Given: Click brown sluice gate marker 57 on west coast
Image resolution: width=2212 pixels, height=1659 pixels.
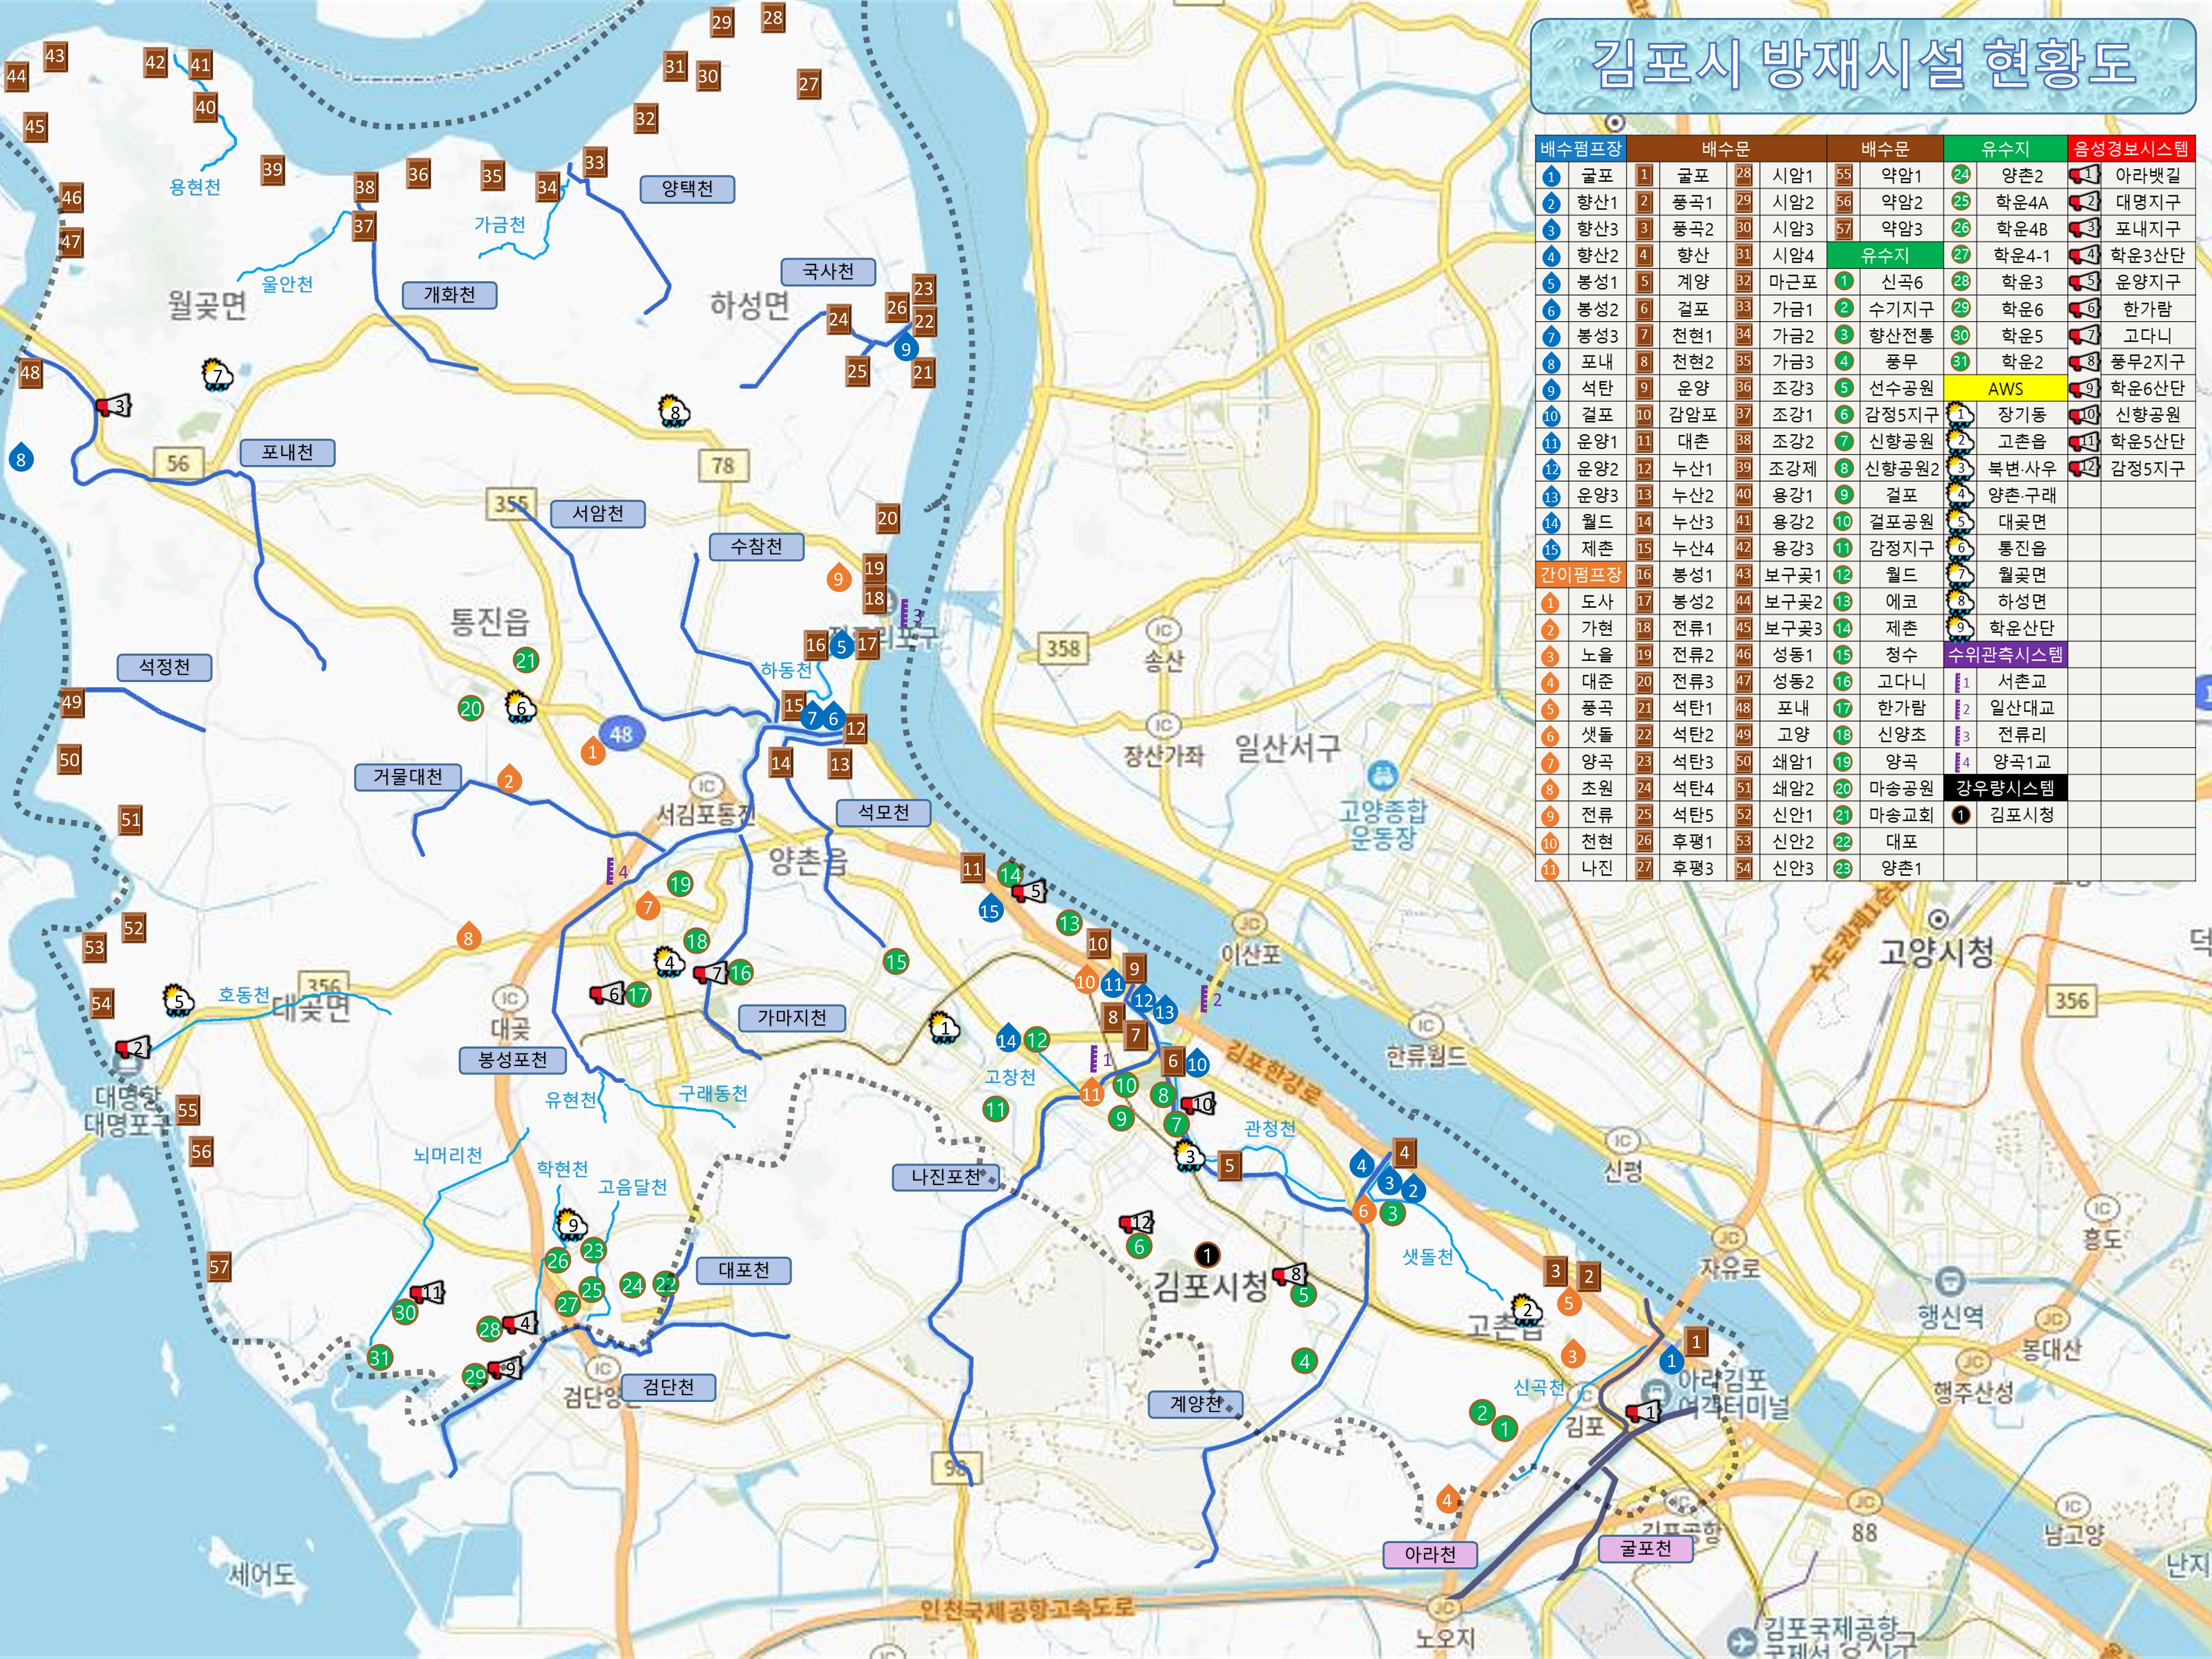Looking at the screenshot, I should pos(219,1267).
